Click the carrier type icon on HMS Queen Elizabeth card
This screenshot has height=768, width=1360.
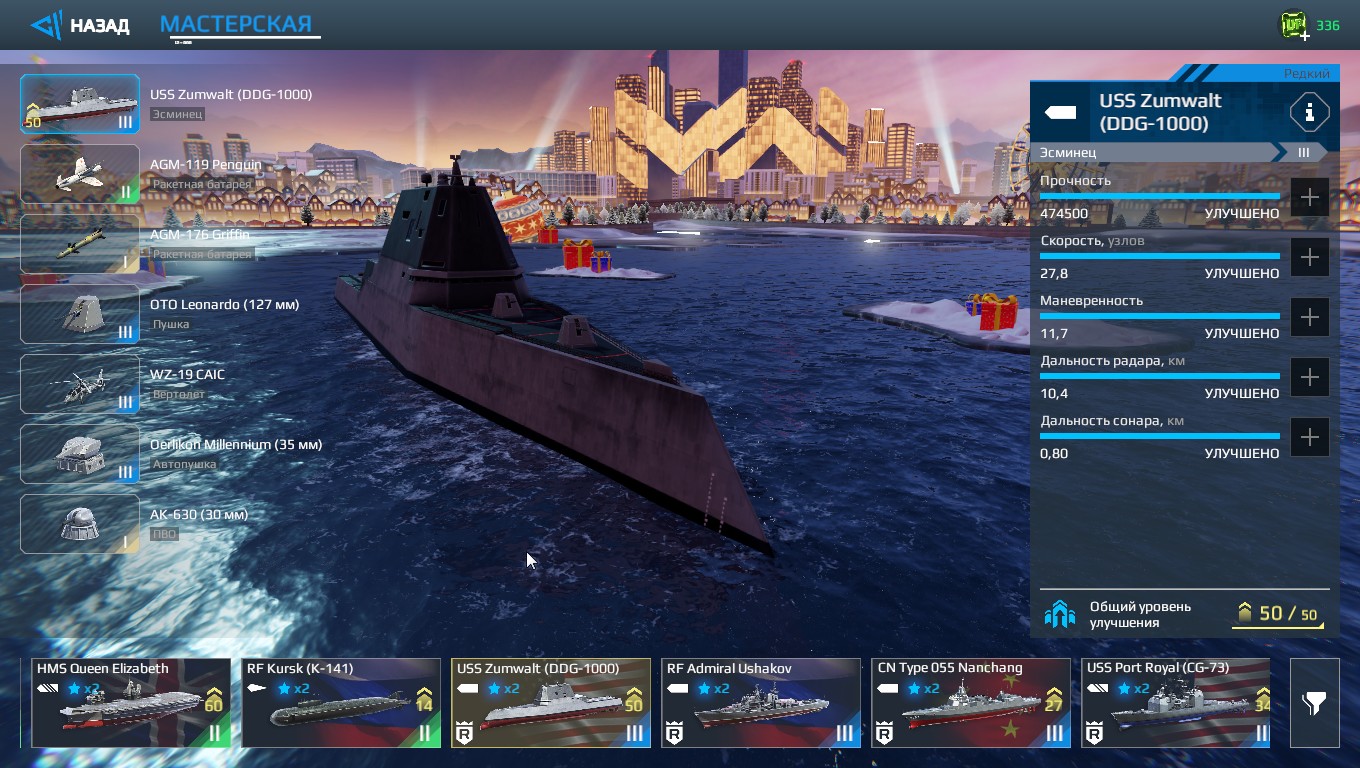tap(48, 689)
